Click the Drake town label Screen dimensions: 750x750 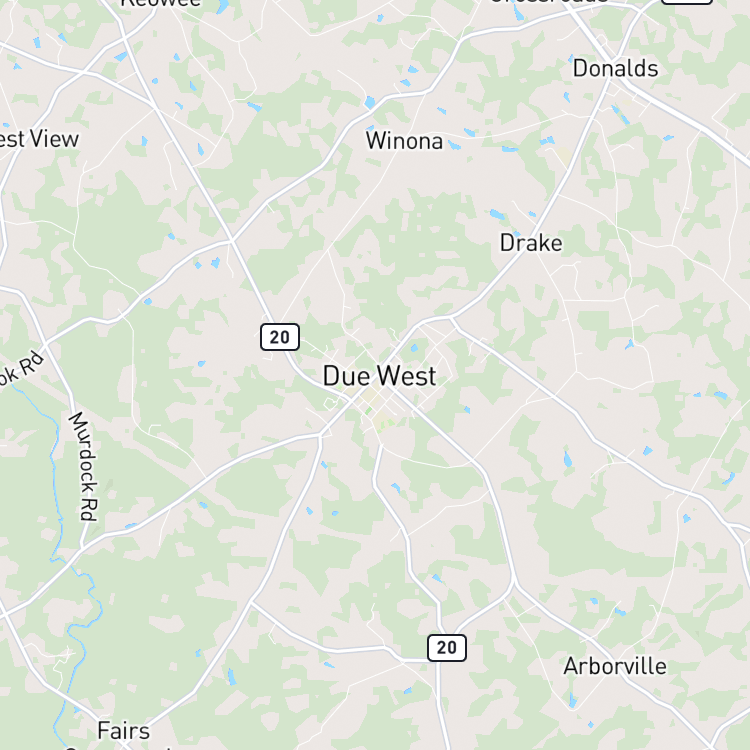[x=531, y=243]
